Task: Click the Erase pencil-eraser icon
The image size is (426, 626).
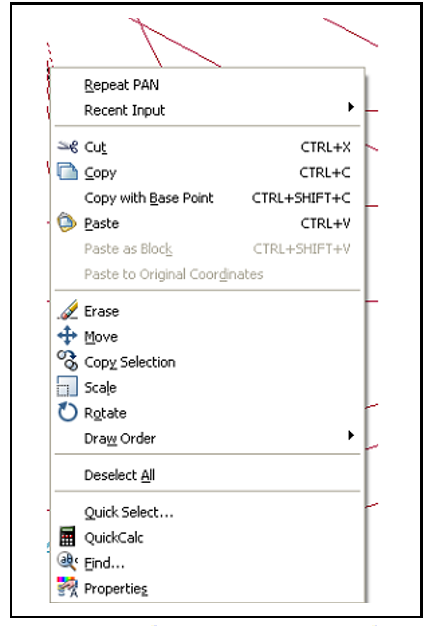Action: point(67,310)
